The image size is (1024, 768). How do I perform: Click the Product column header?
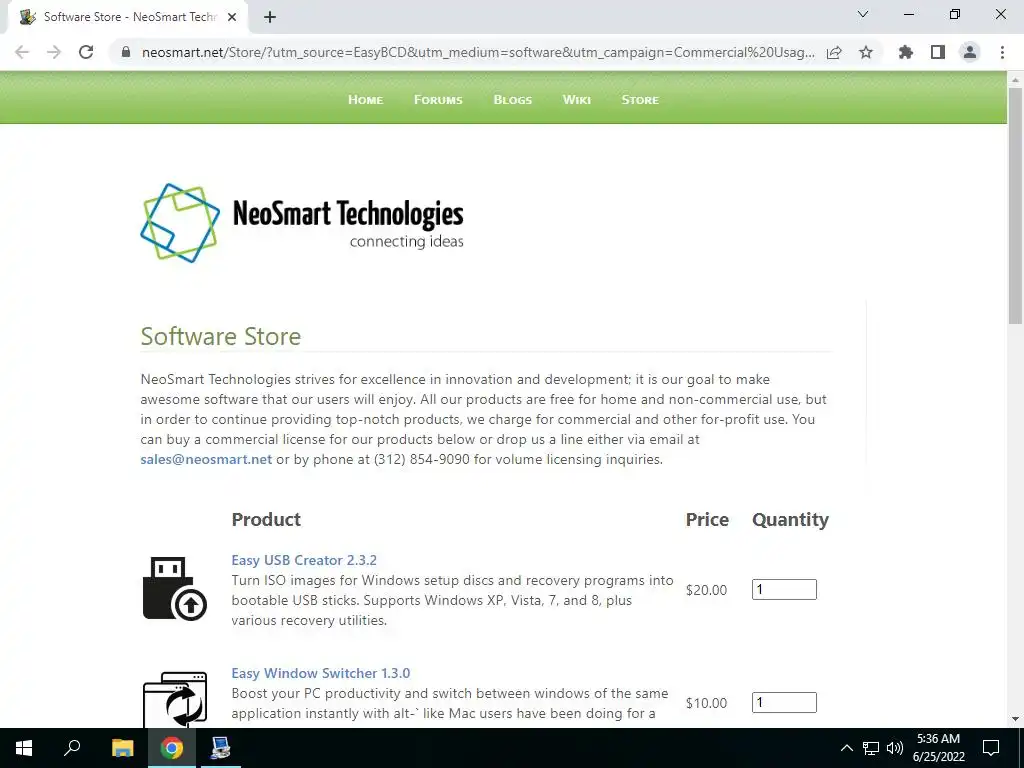pyautogui.click(x=266, y=519)
